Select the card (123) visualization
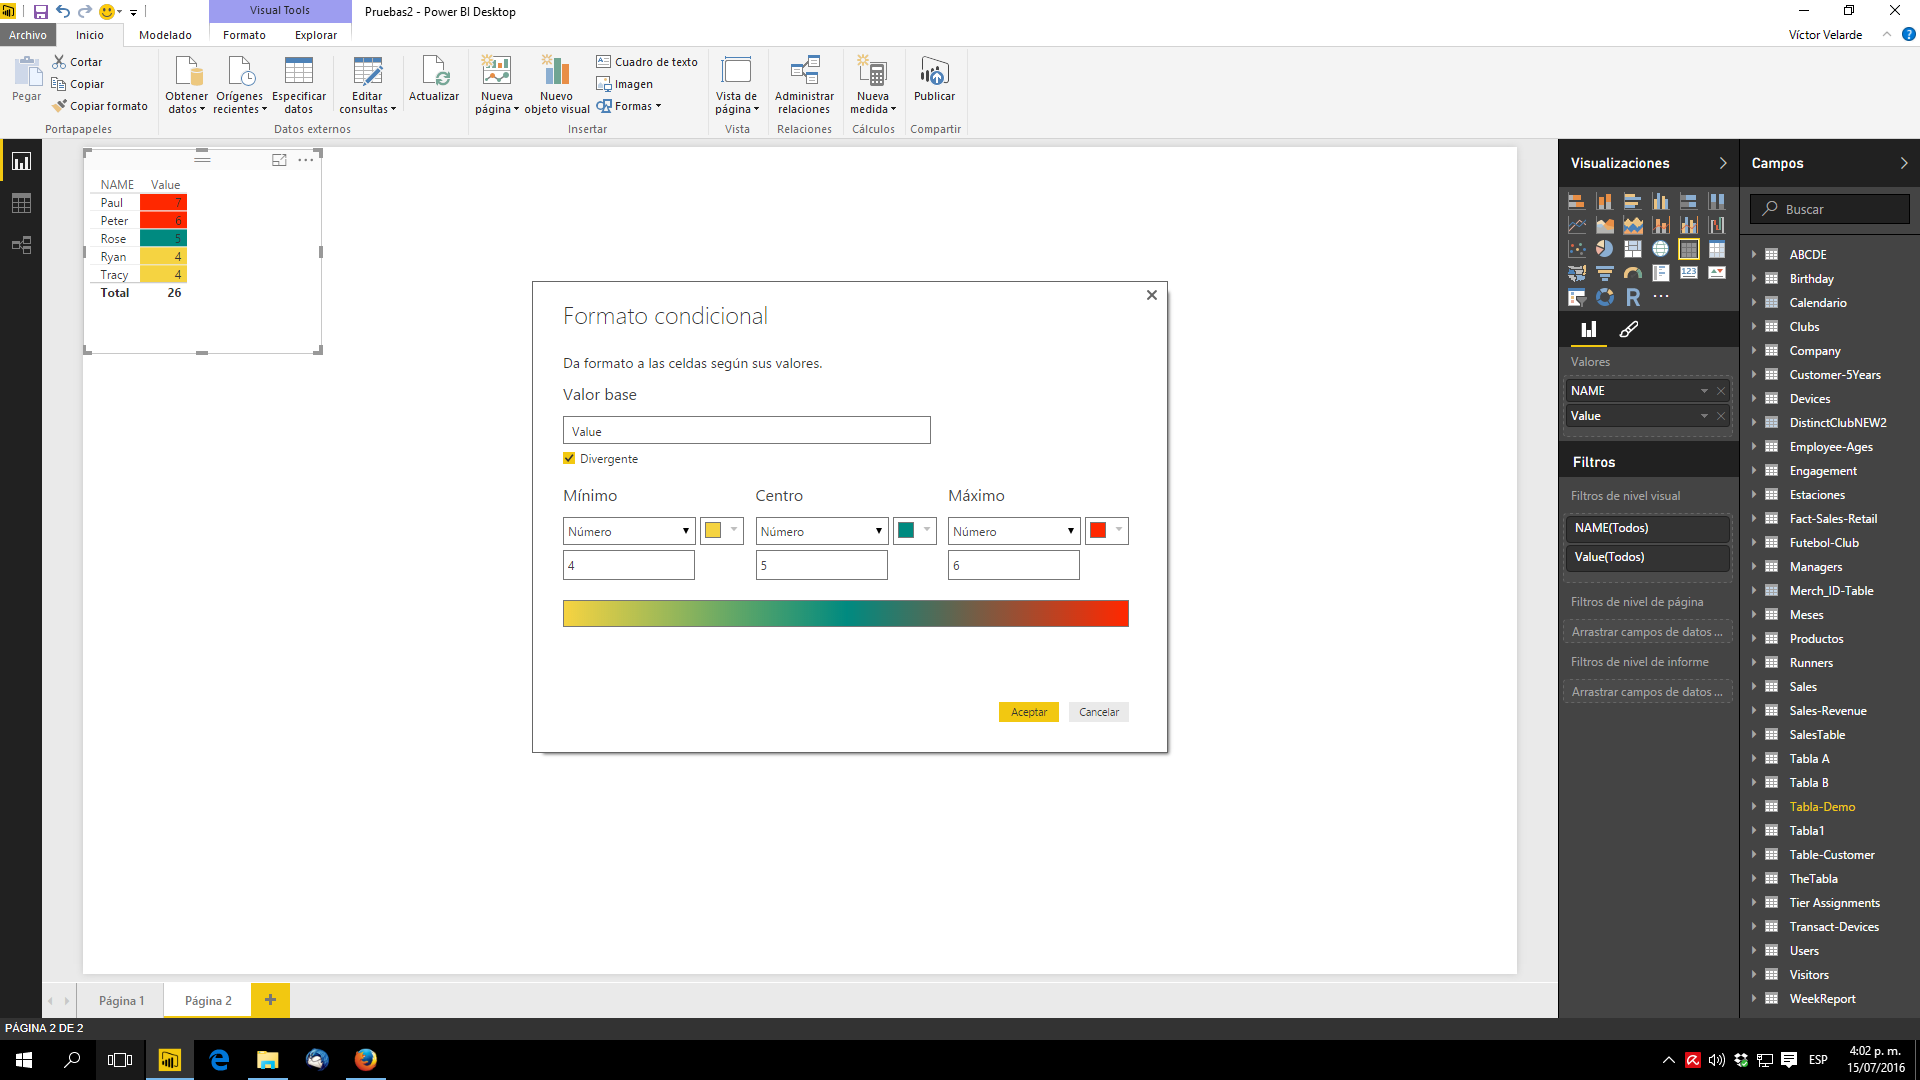 click(x=1688, y=273)
